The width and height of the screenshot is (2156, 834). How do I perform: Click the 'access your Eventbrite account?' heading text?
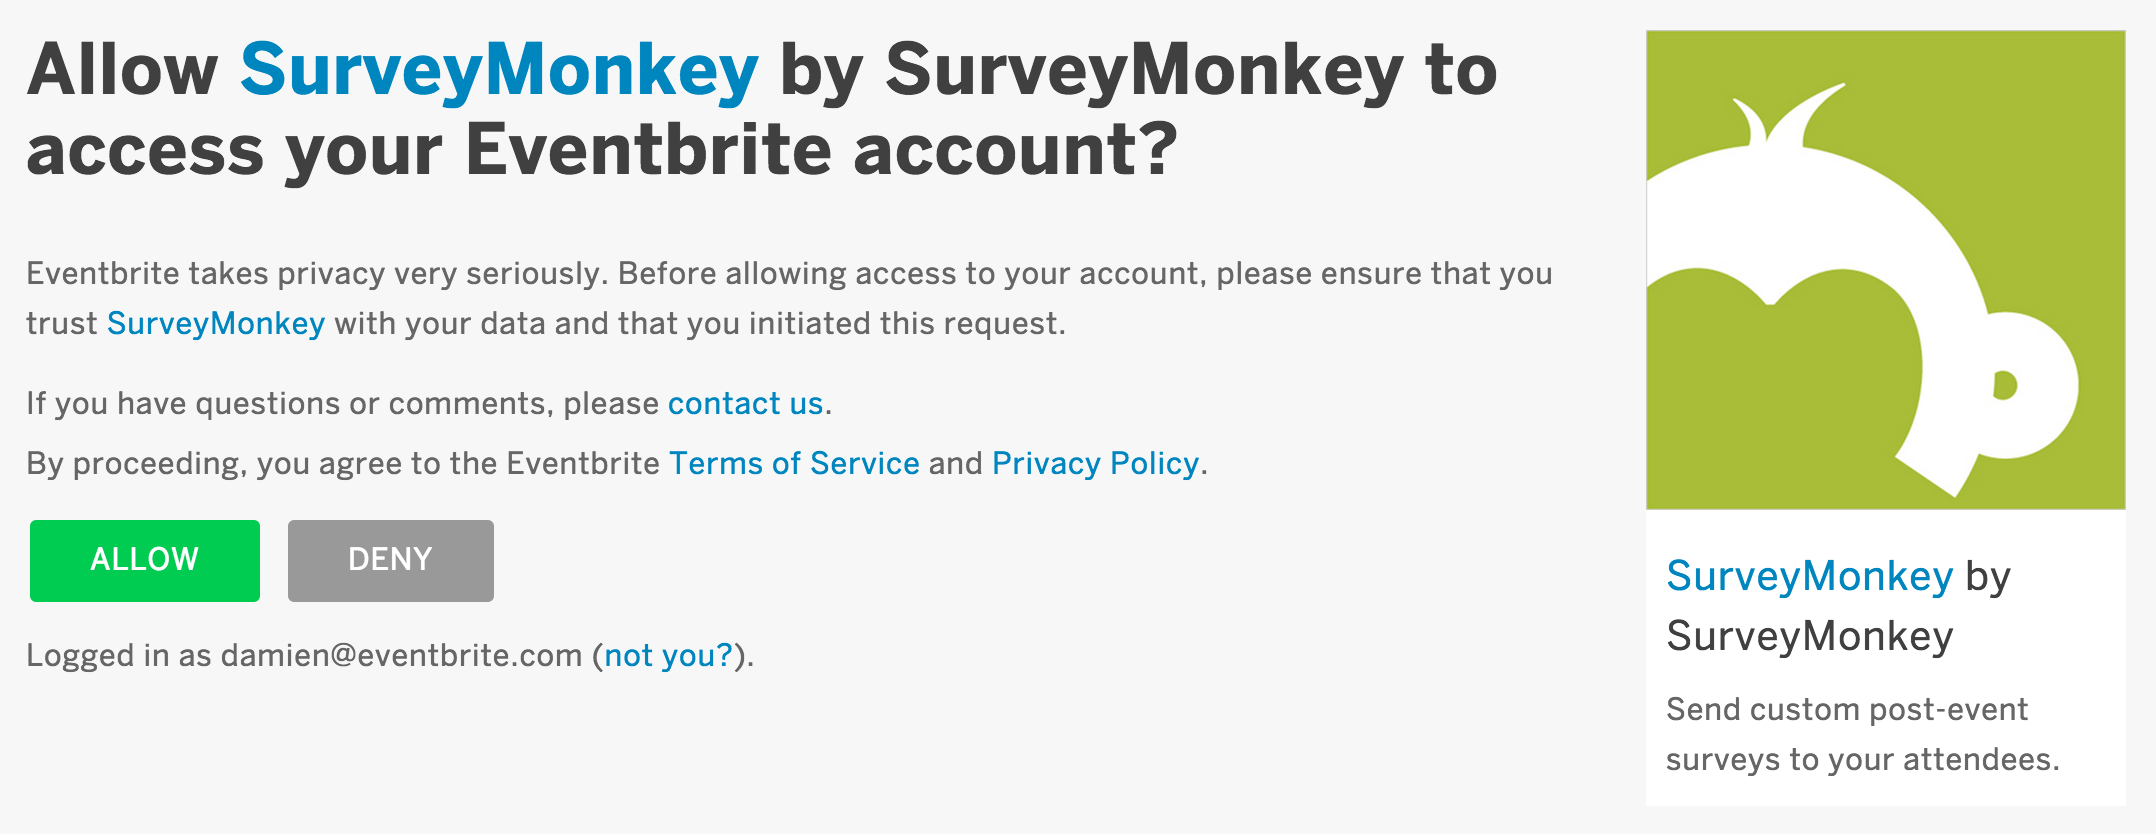(603, 151)
